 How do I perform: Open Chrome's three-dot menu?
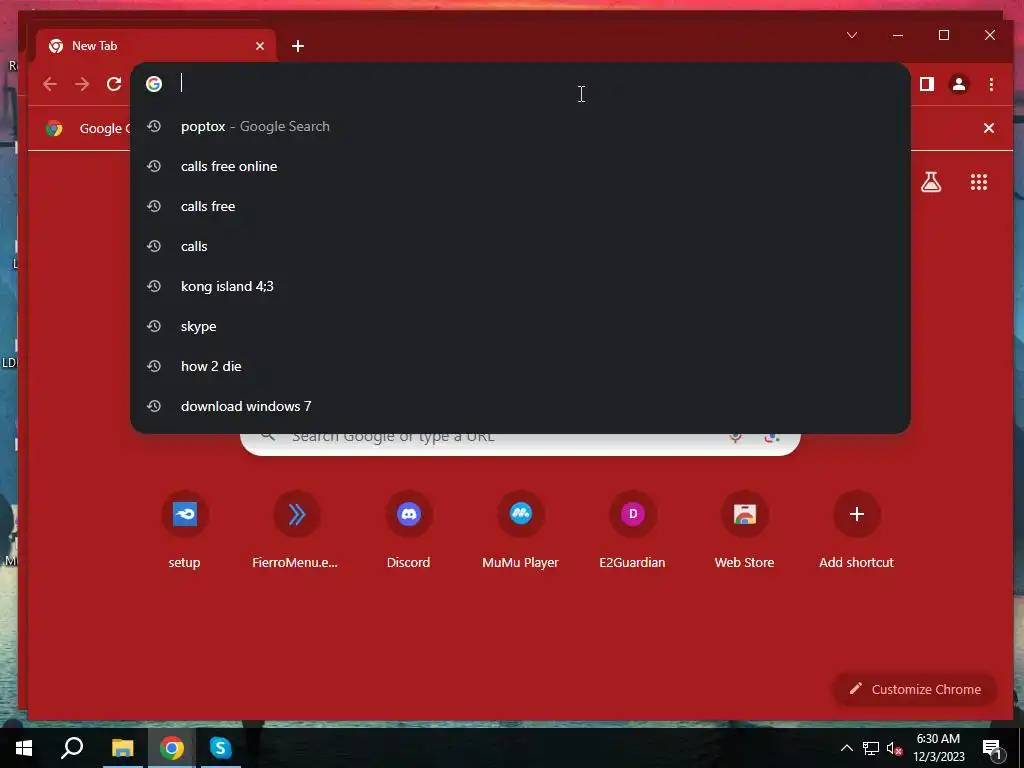tap(991, 84)
